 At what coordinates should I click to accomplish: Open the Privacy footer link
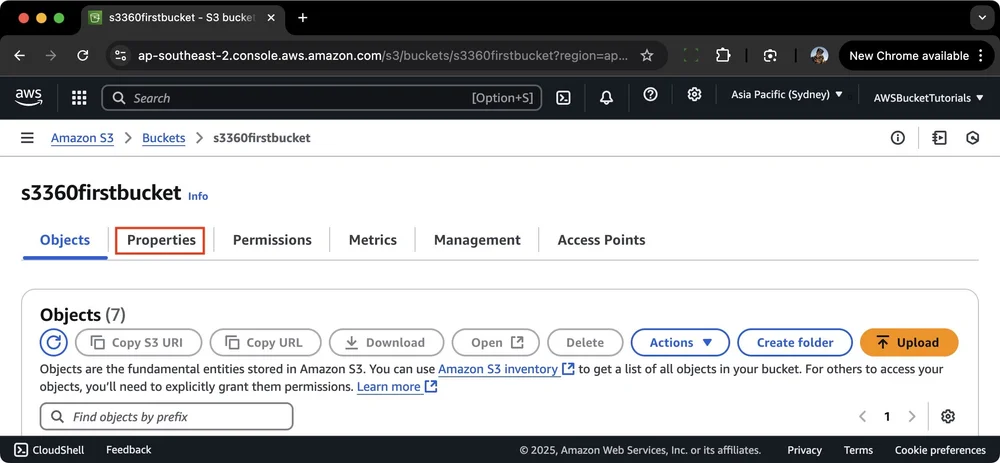pos(804,450)
